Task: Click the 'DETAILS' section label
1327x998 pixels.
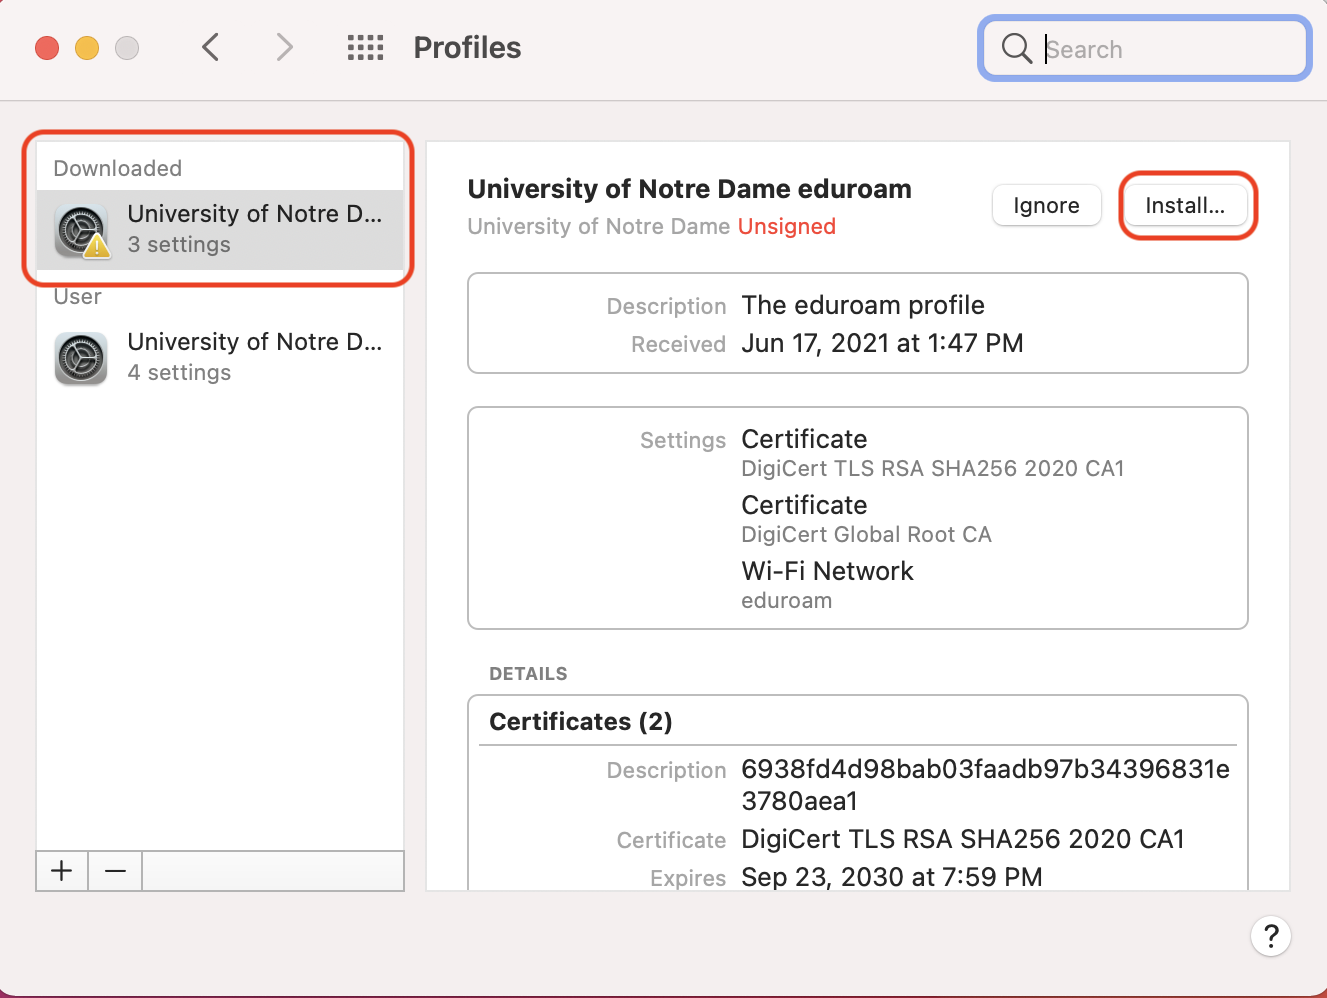Action: 528,674
